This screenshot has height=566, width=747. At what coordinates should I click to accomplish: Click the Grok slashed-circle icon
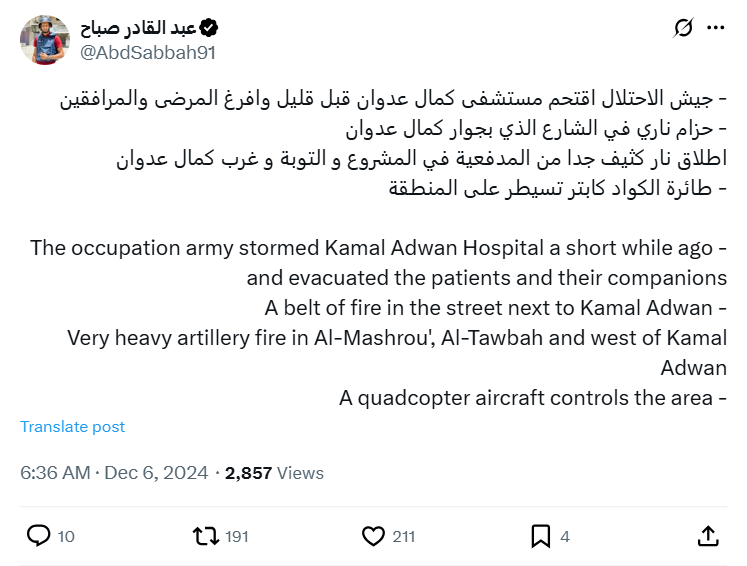pos(683,28)
